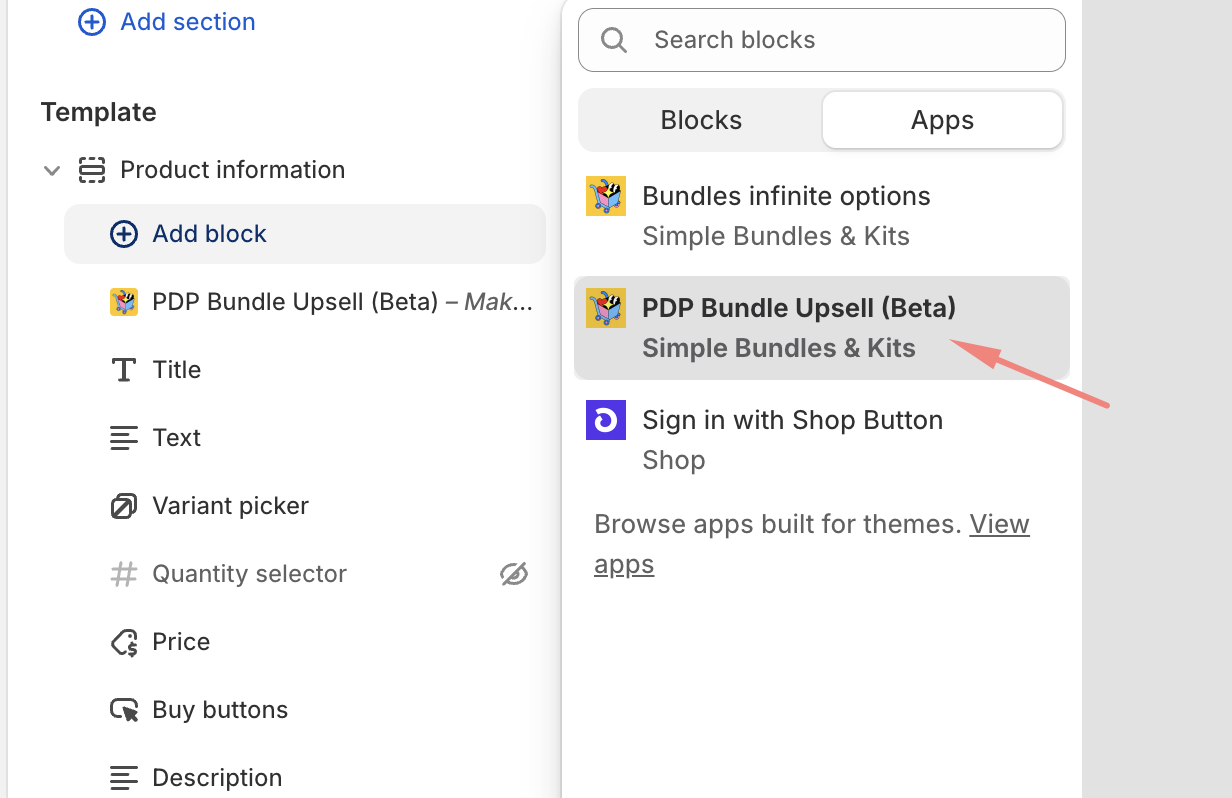This screenshot has height=798, width=1232.
Task: Click the Add block button
Action: point(305,234)
